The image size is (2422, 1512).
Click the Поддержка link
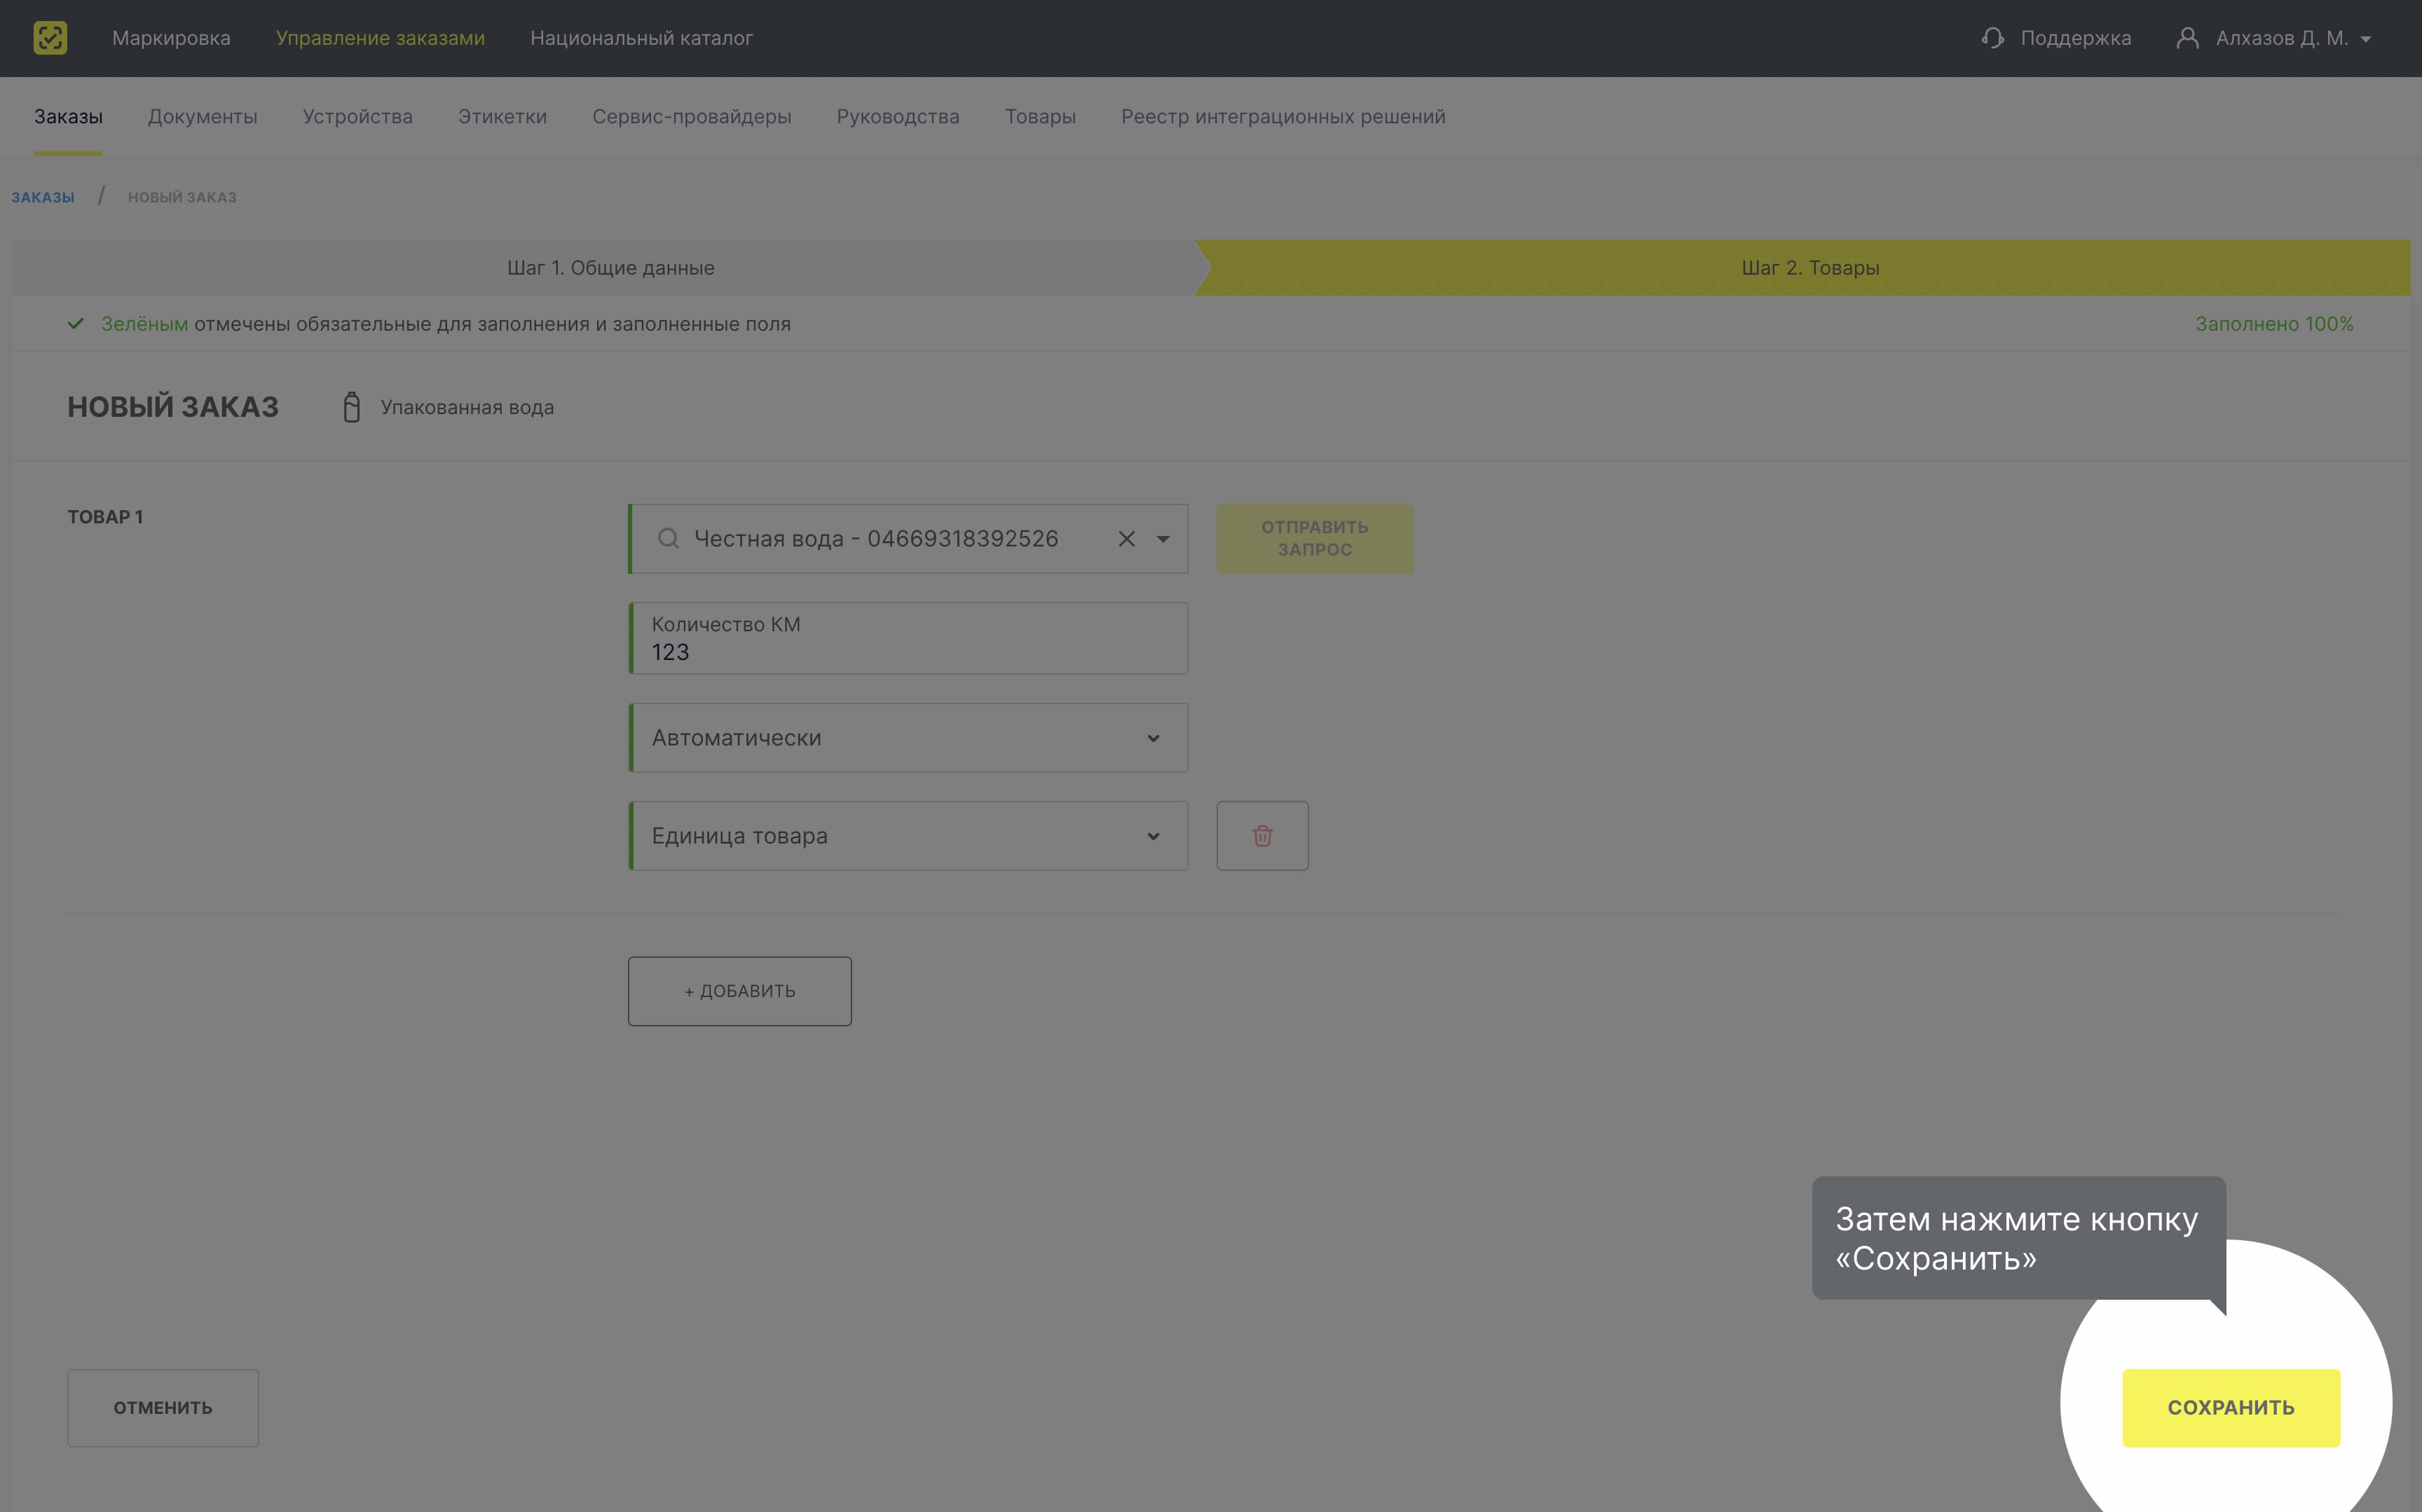click(2076, 38)
